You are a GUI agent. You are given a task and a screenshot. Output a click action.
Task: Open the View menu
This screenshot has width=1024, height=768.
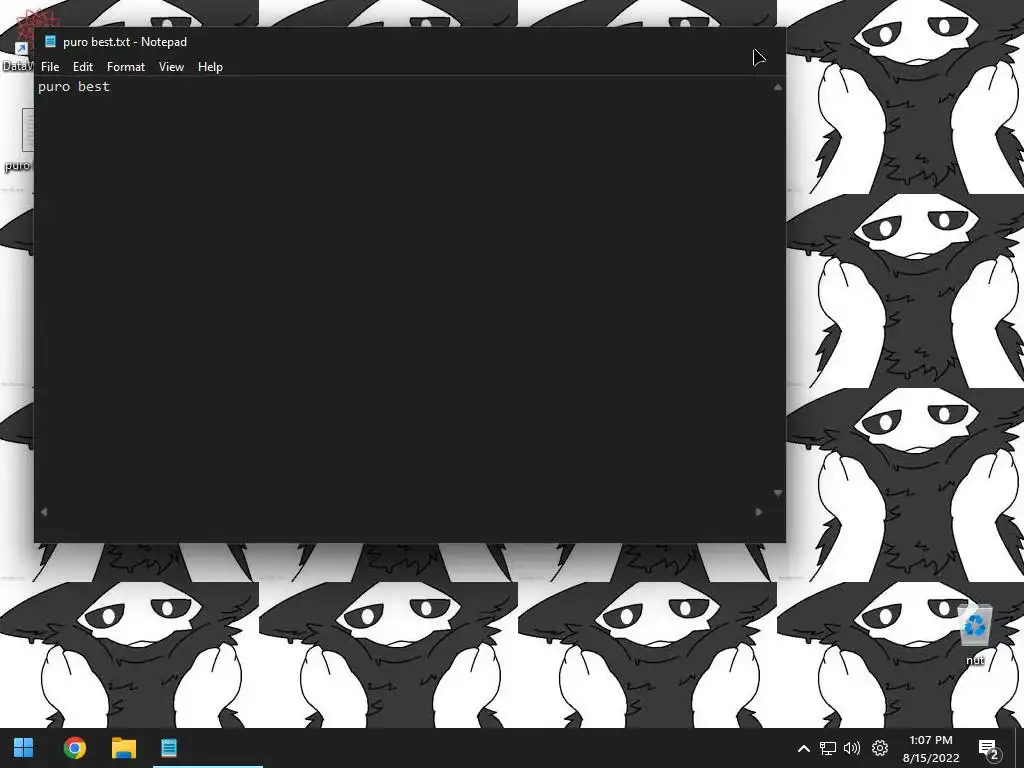[171, 67]
